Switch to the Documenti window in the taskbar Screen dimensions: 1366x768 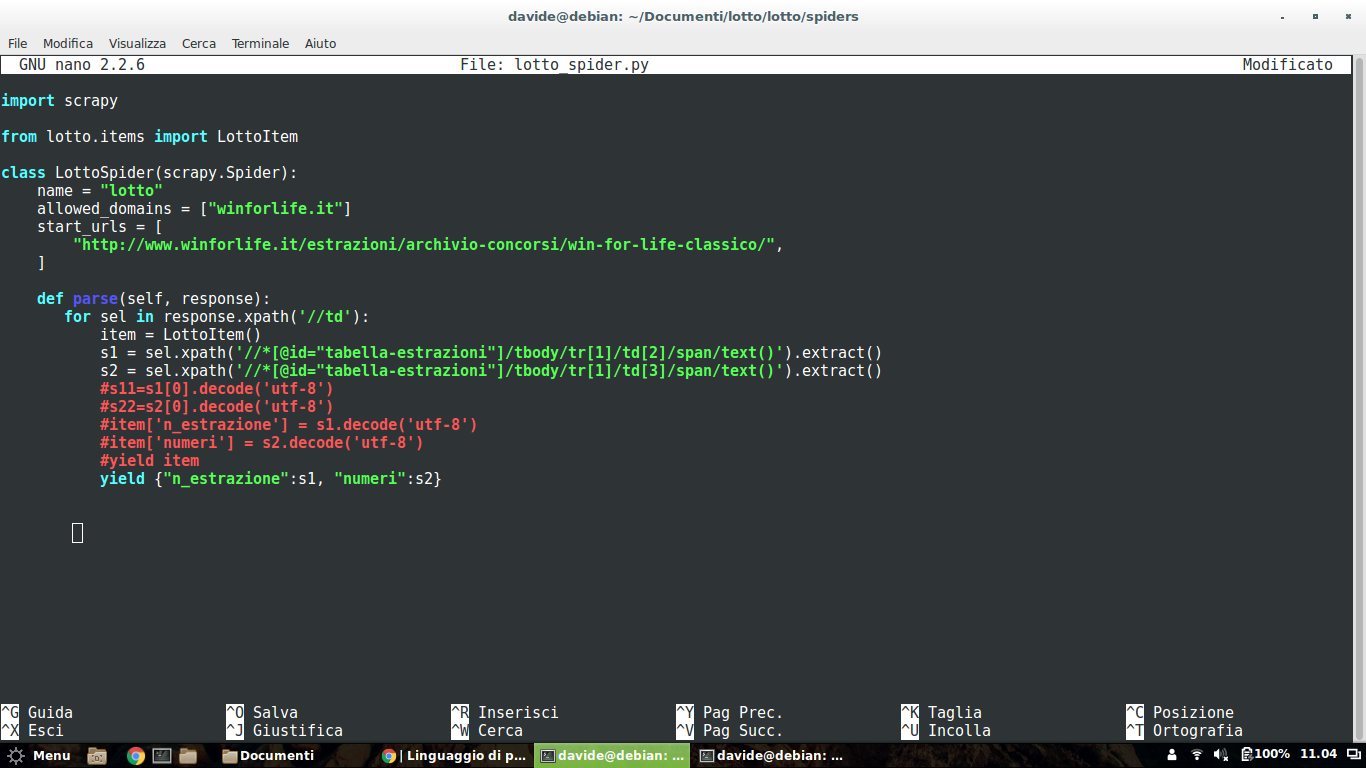(268, 755)
